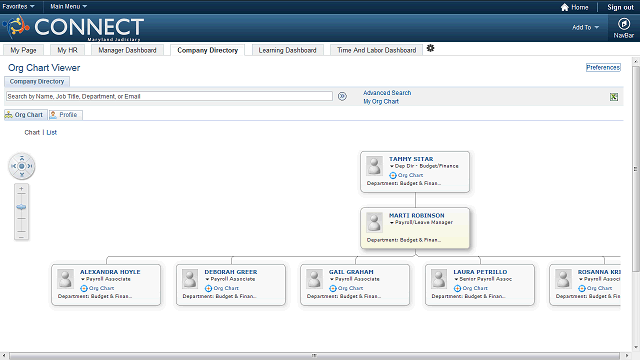Click the Company Directory section tab
This screenshot has width=640, height=360.
37,82
